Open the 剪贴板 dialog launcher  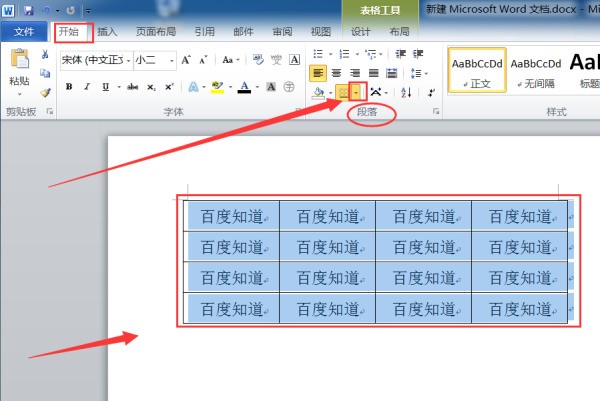coord(49,111)
